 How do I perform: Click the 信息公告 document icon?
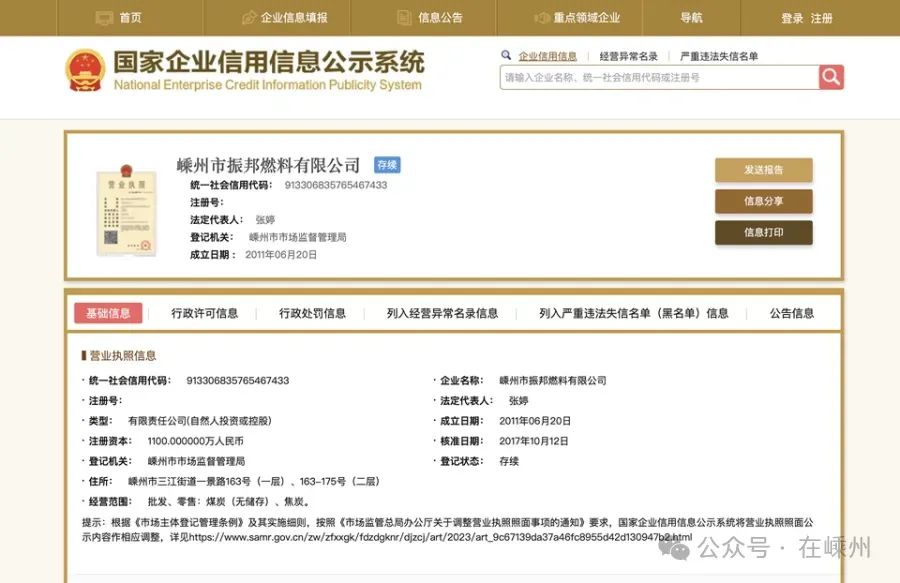pyautogui.click(x=404, y=18)
